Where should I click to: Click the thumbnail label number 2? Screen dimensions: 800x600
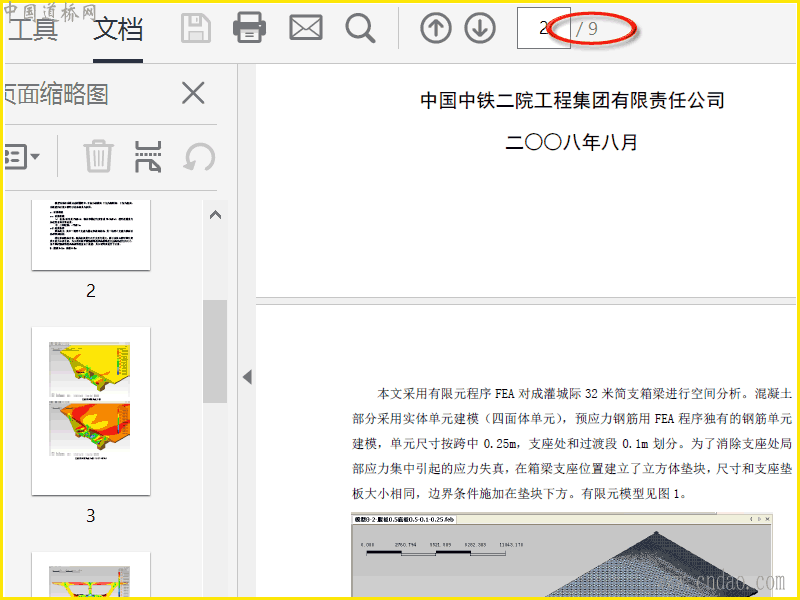tap(90, 291)
